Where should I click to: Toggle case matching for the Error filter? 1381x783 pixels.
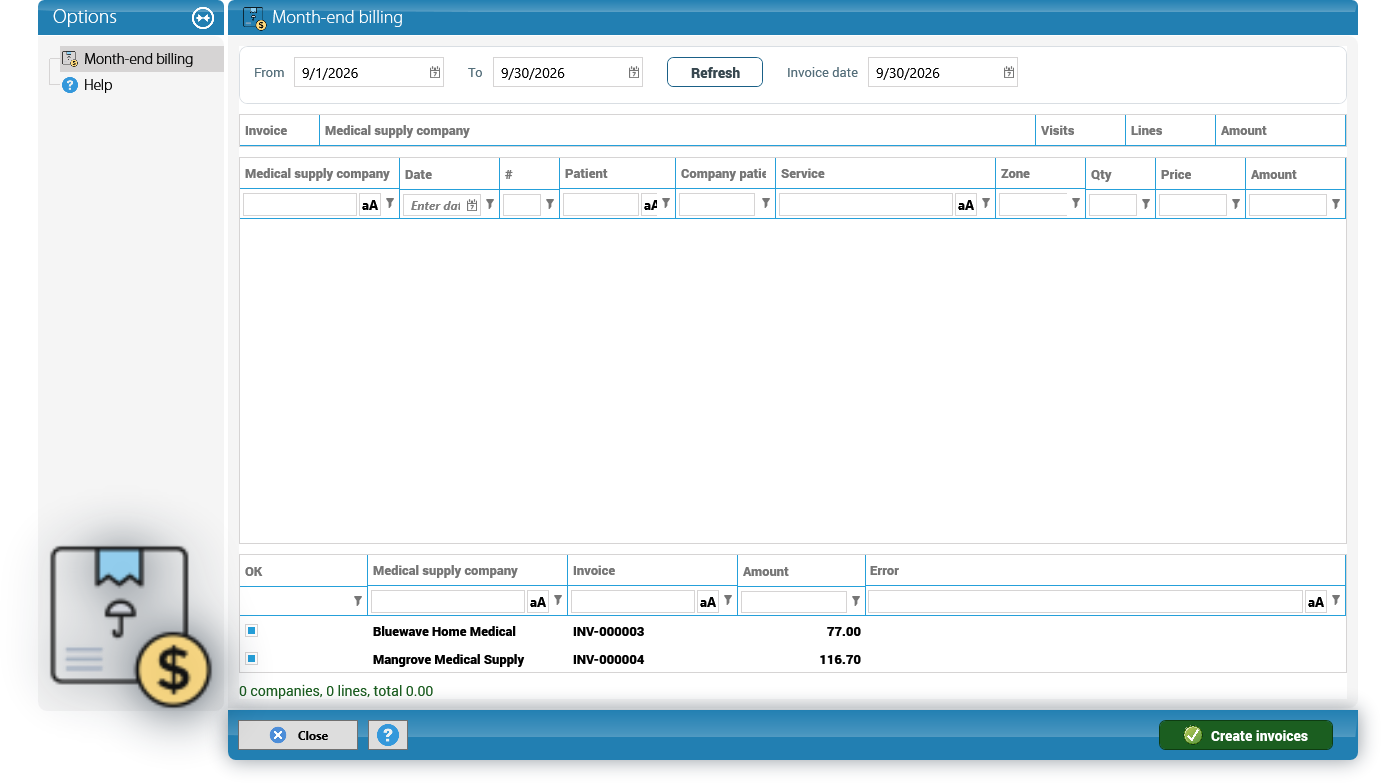[1316, 602]
